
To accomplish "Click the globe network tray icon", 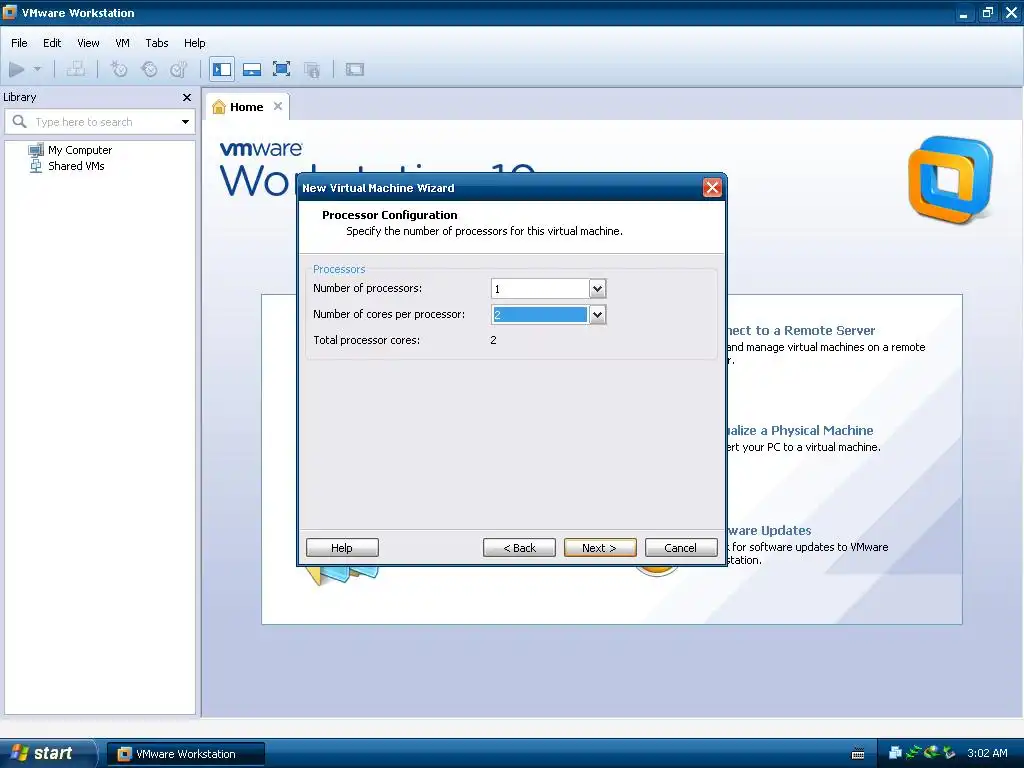I will point(931,752).
